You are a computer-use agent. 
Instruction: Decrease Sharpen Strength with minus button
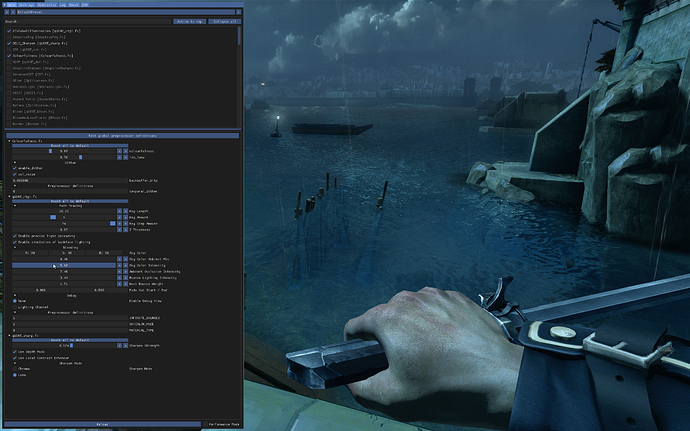119,346
